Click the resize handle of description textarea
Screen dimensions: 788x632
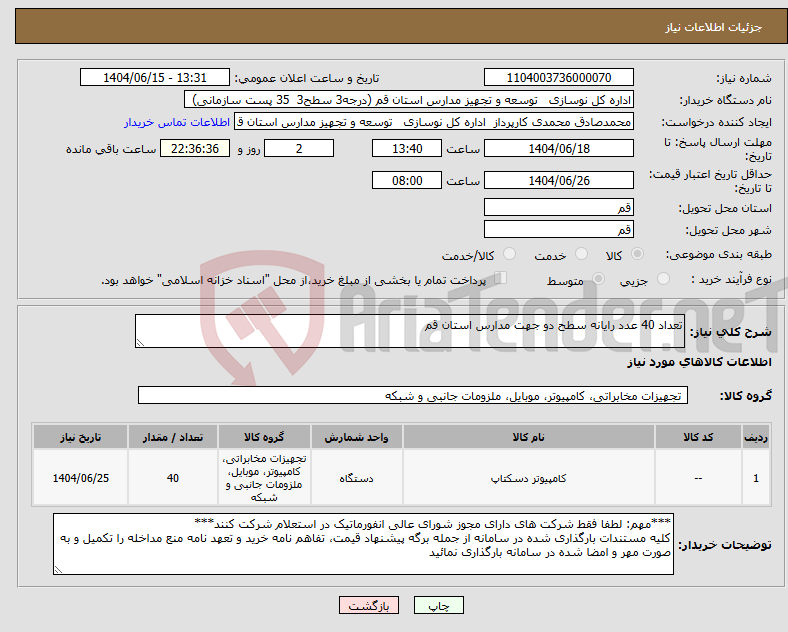pyautogui.click(x=140, y=343)
